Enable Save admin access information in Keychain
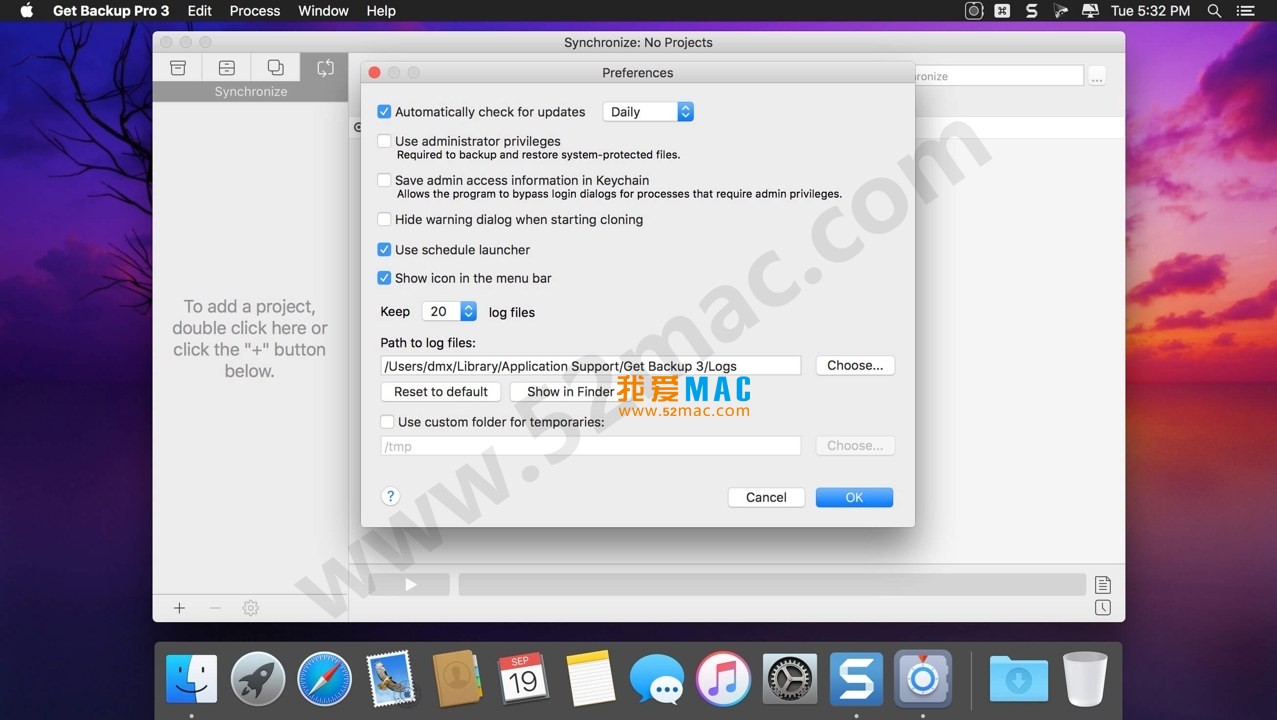This screenshot has width=1277, height=720. coord(384,180)
